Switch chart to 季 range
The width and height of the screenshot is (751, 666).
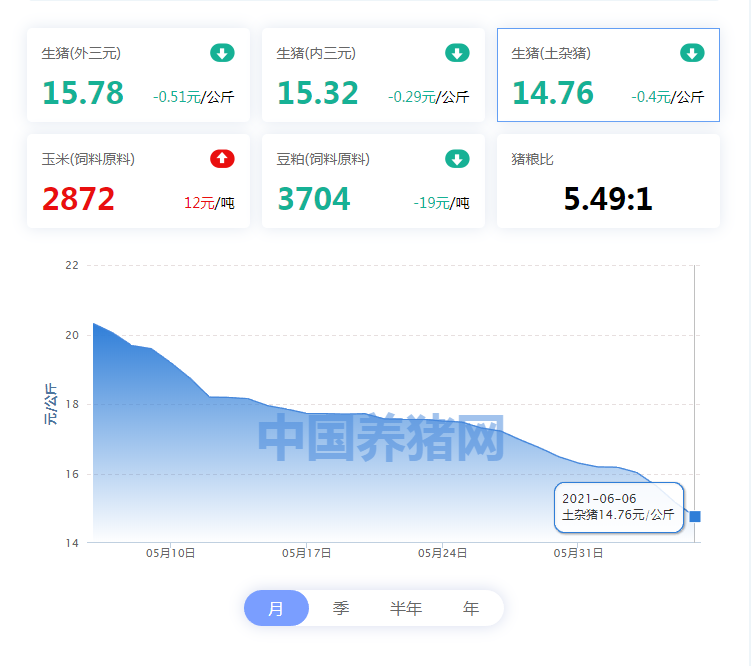341,608
